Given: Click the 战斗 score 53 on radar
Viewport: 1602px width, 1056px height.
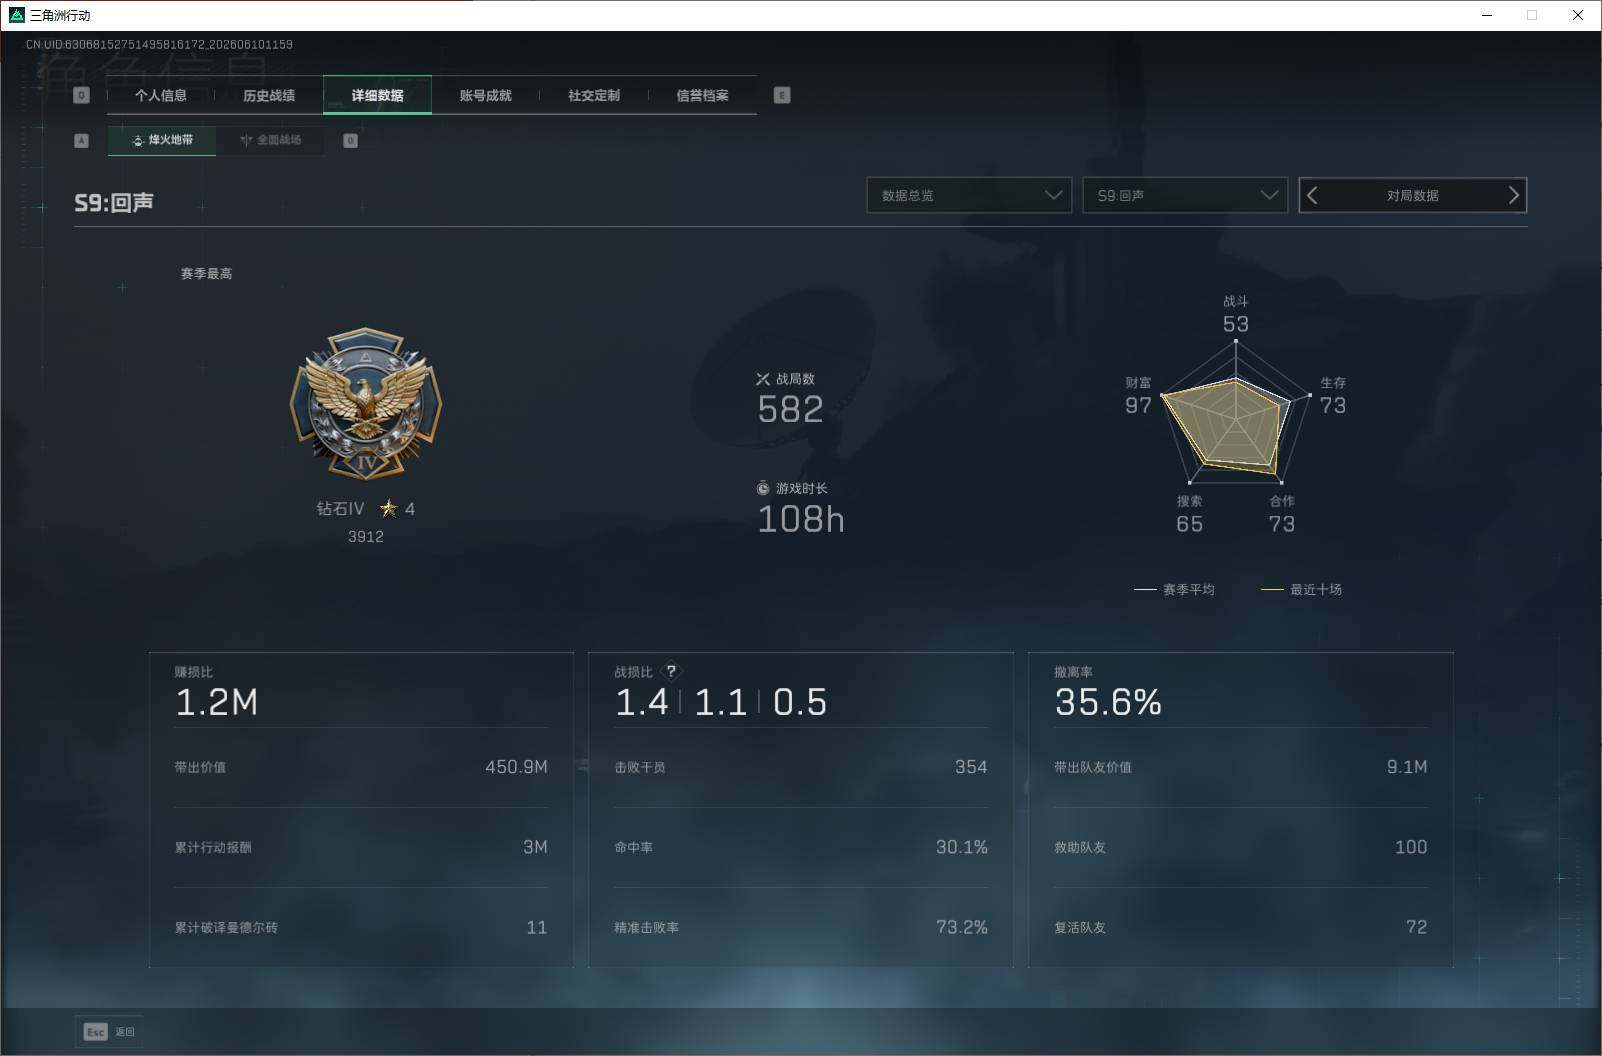Looking at the screenshot, I should (1236, 324).
